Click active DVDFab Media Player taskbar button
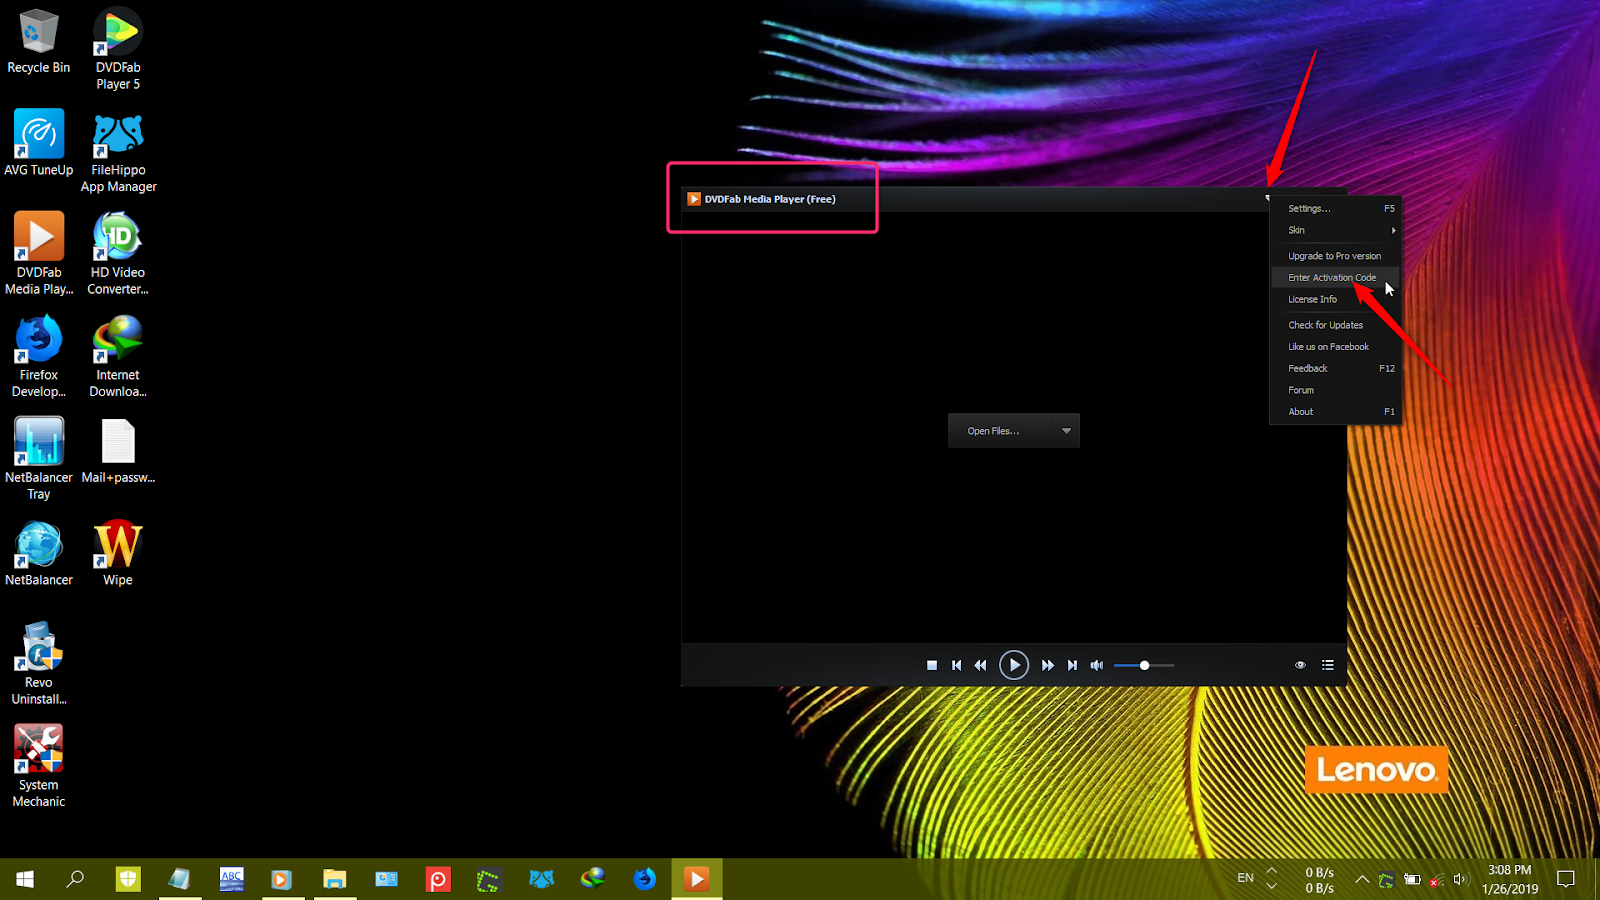The width and height of the screenshot is (1600, 900). pyautogui.click(x=697, y=879)
